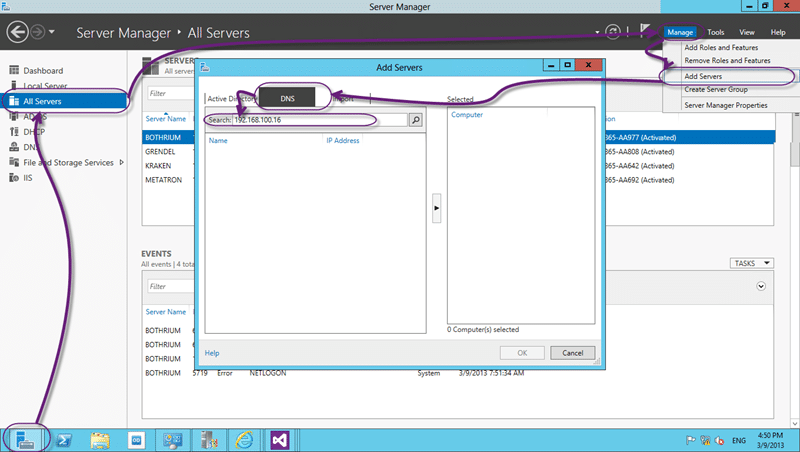Click the forward navigation arrow
Screen dimensions: 800x452
pyautogui.click(x=37, y=32)
